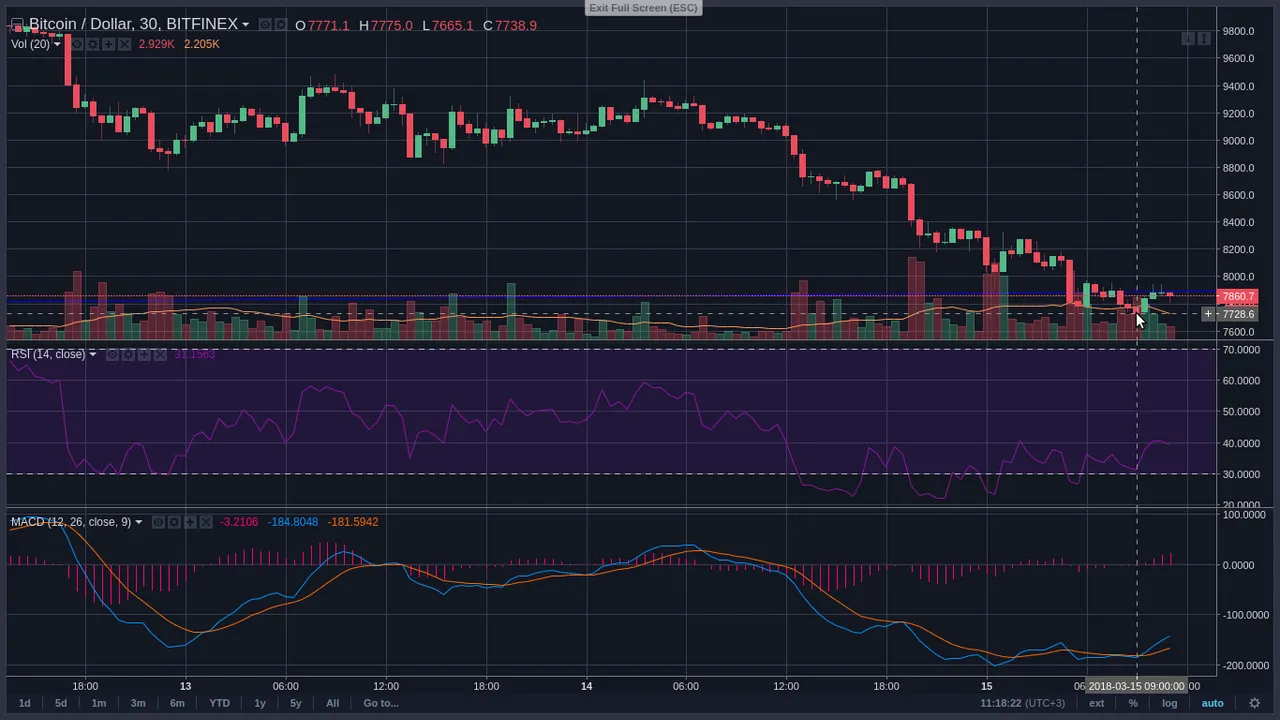Toggle visibility of the Vol indicator
The width and height of the screenshot is (1280, 720).
pyautogui.click(x=77, y=44)
